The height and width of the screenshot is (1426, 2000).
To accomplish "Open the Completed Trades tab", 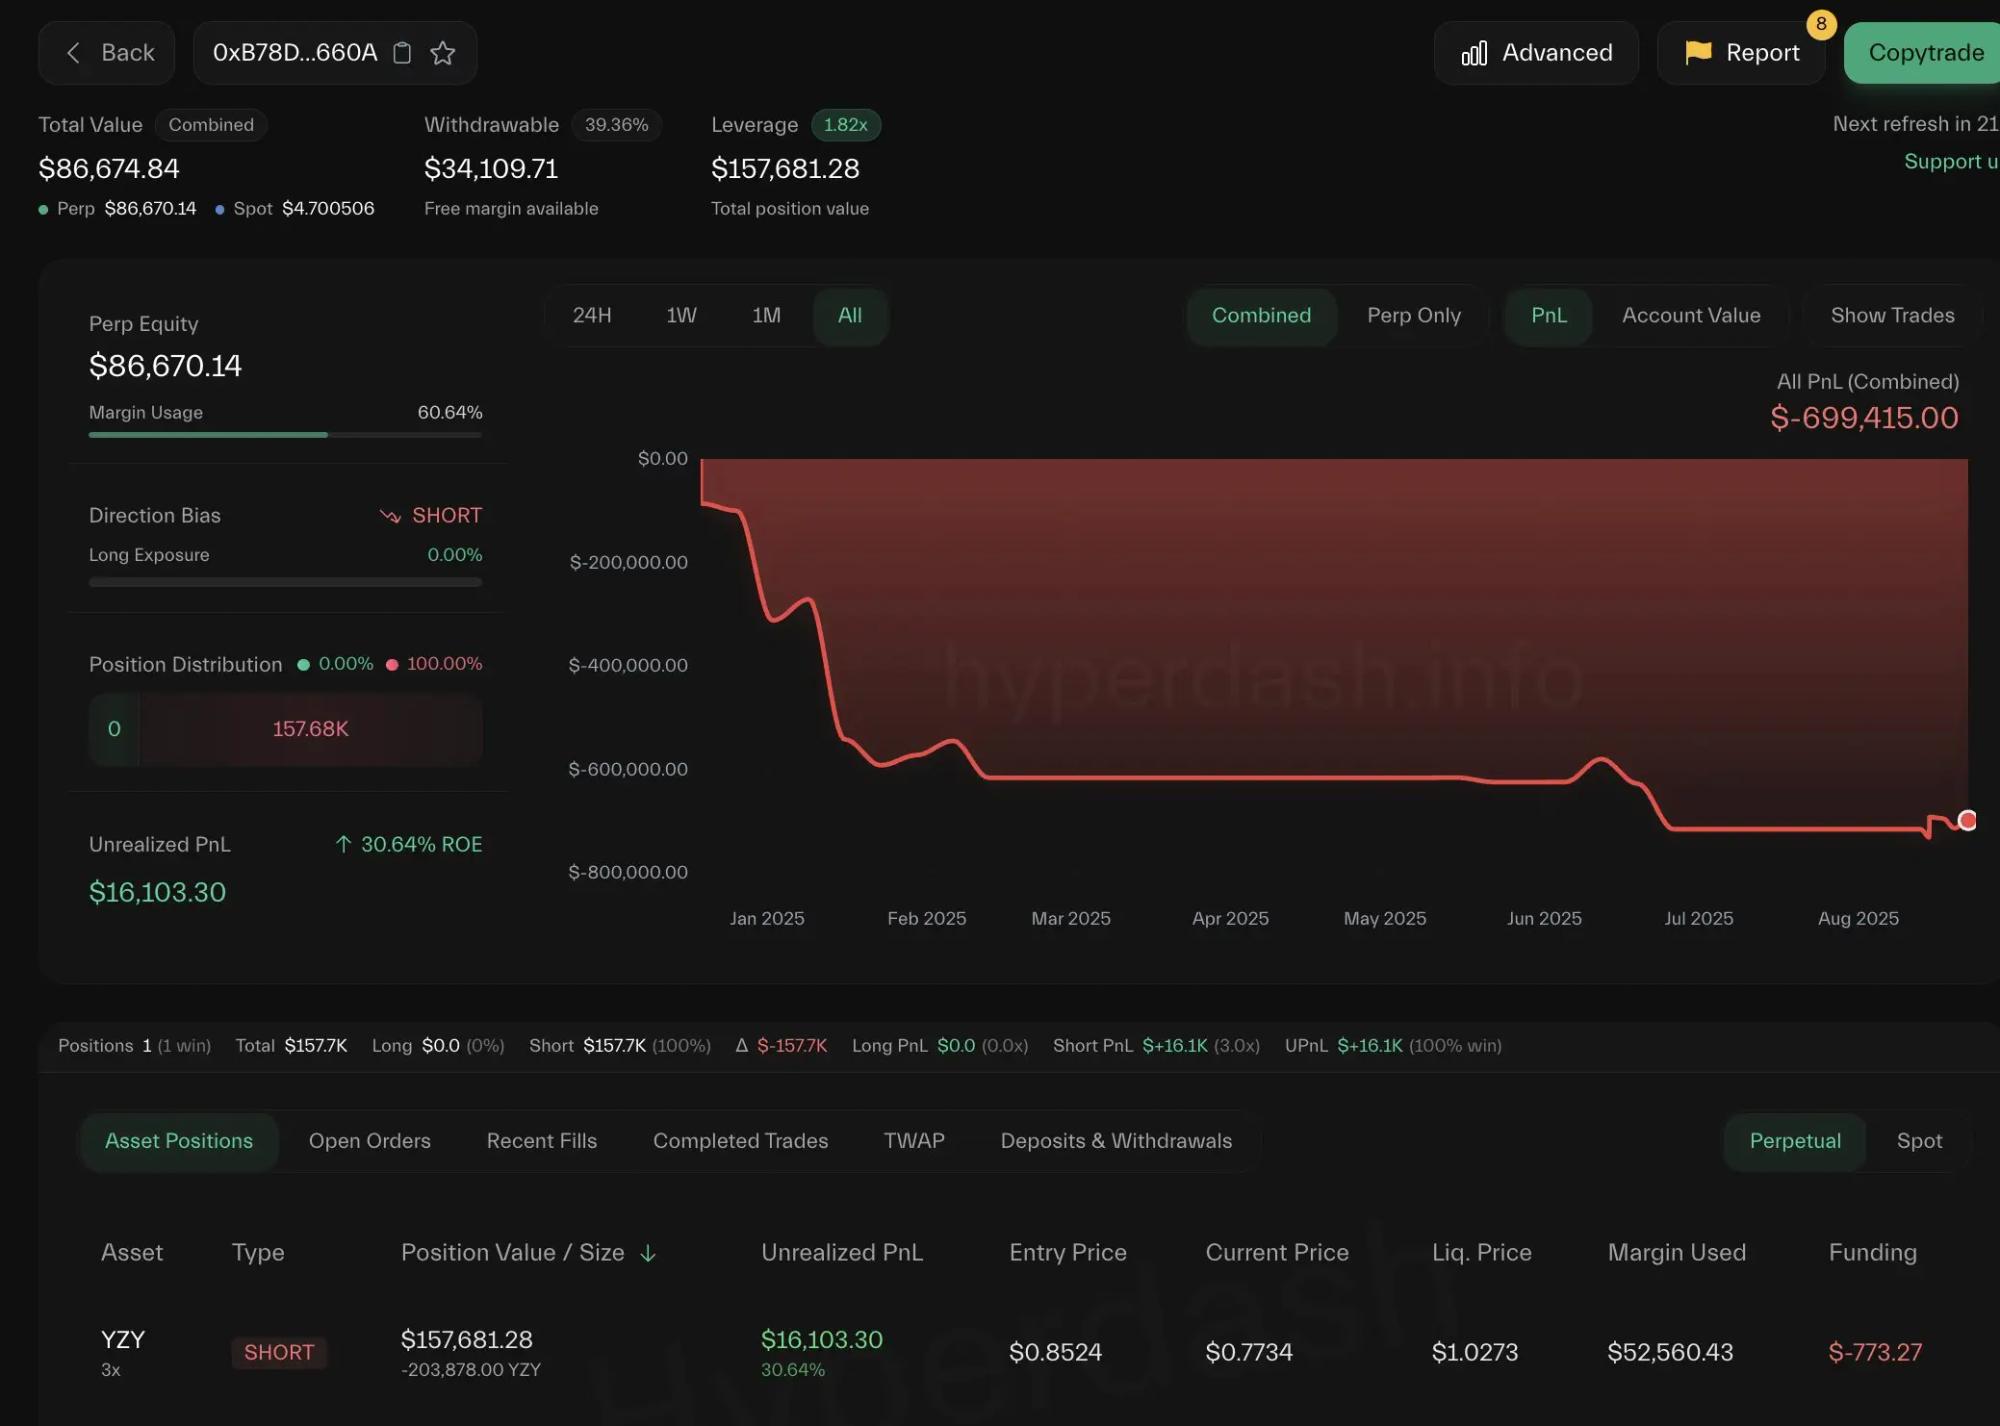I will tap(741, 1141).
